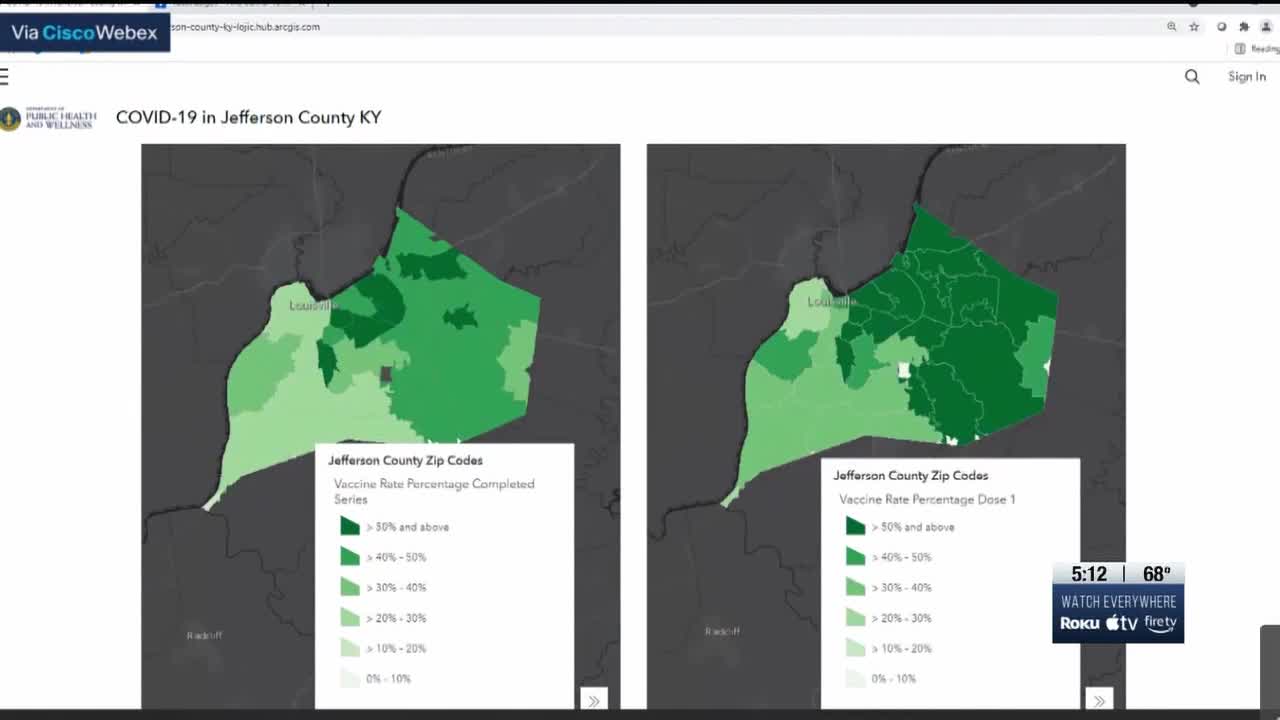Click the Radcliff label on the right map
1280x720 pixels.
(x=722, y=631)
